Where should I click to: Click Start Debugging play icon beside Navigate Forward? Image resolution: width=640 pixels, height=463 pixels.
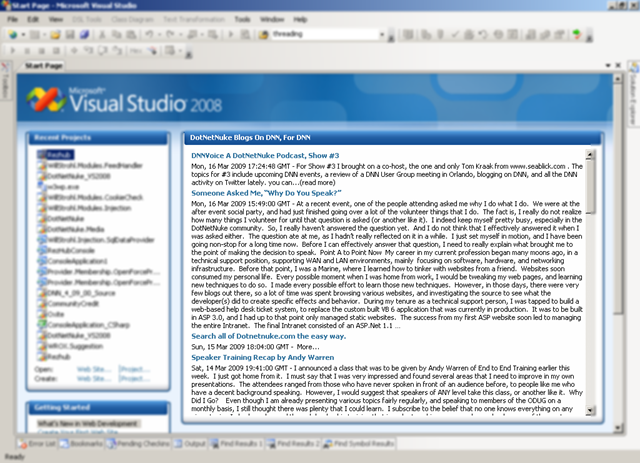[231, 35]
